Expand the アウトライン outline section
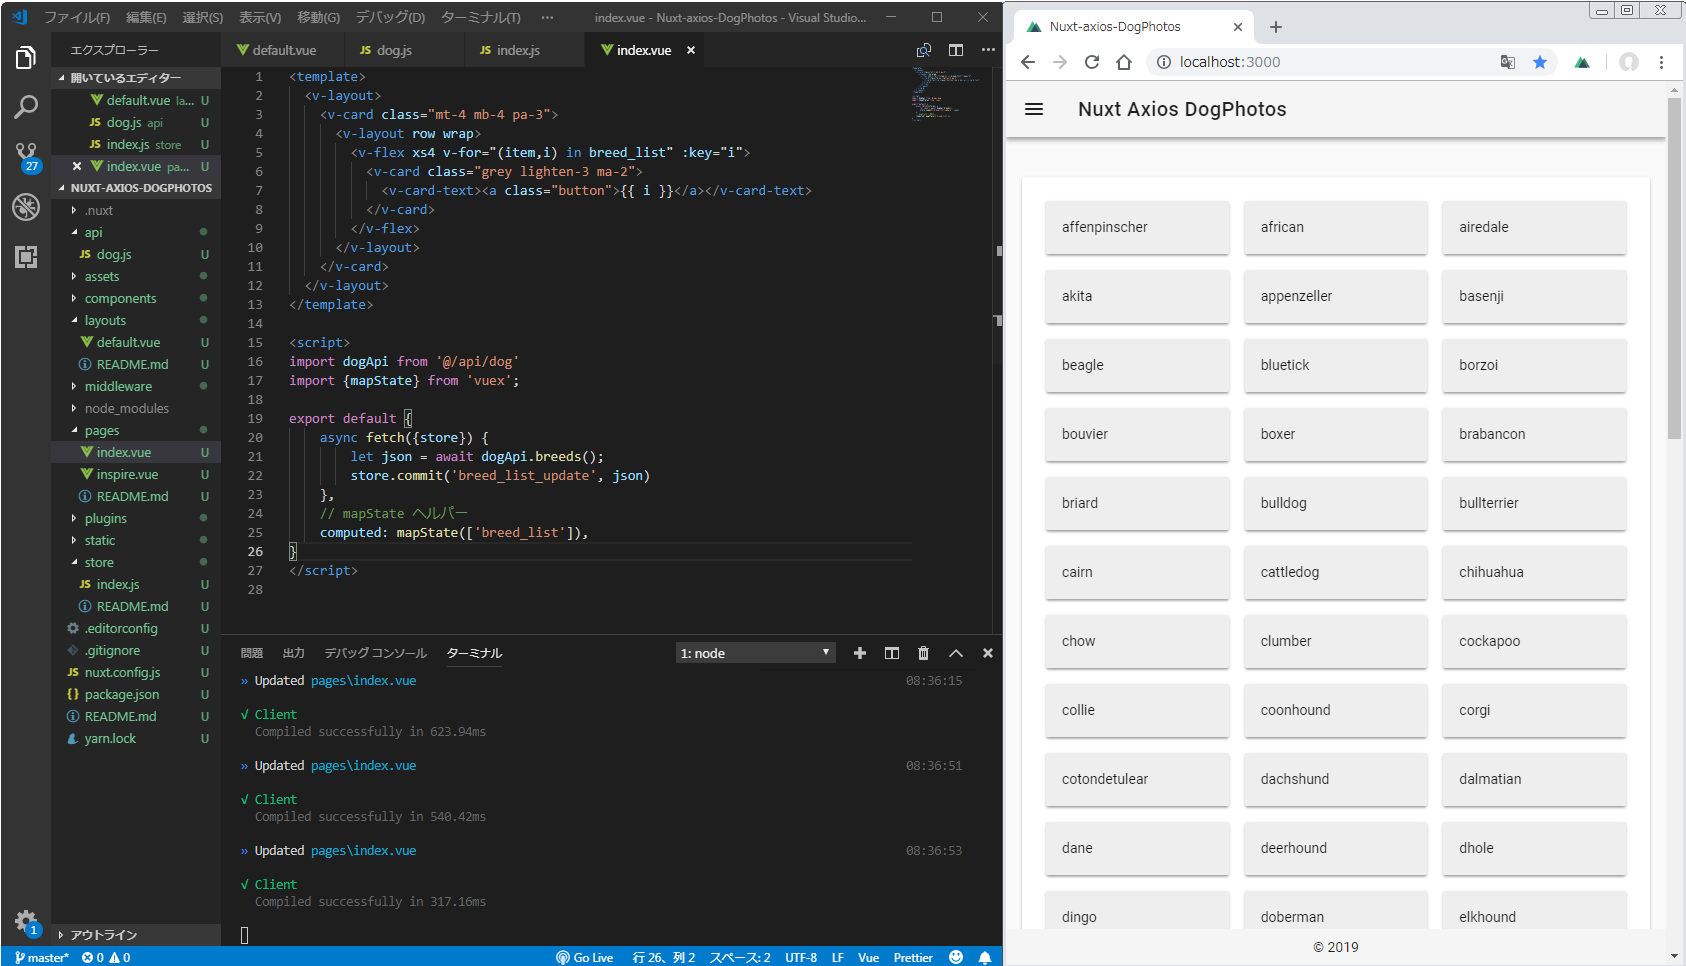The width and height of the screenshot is (1686, 966). tap(104, 935)
